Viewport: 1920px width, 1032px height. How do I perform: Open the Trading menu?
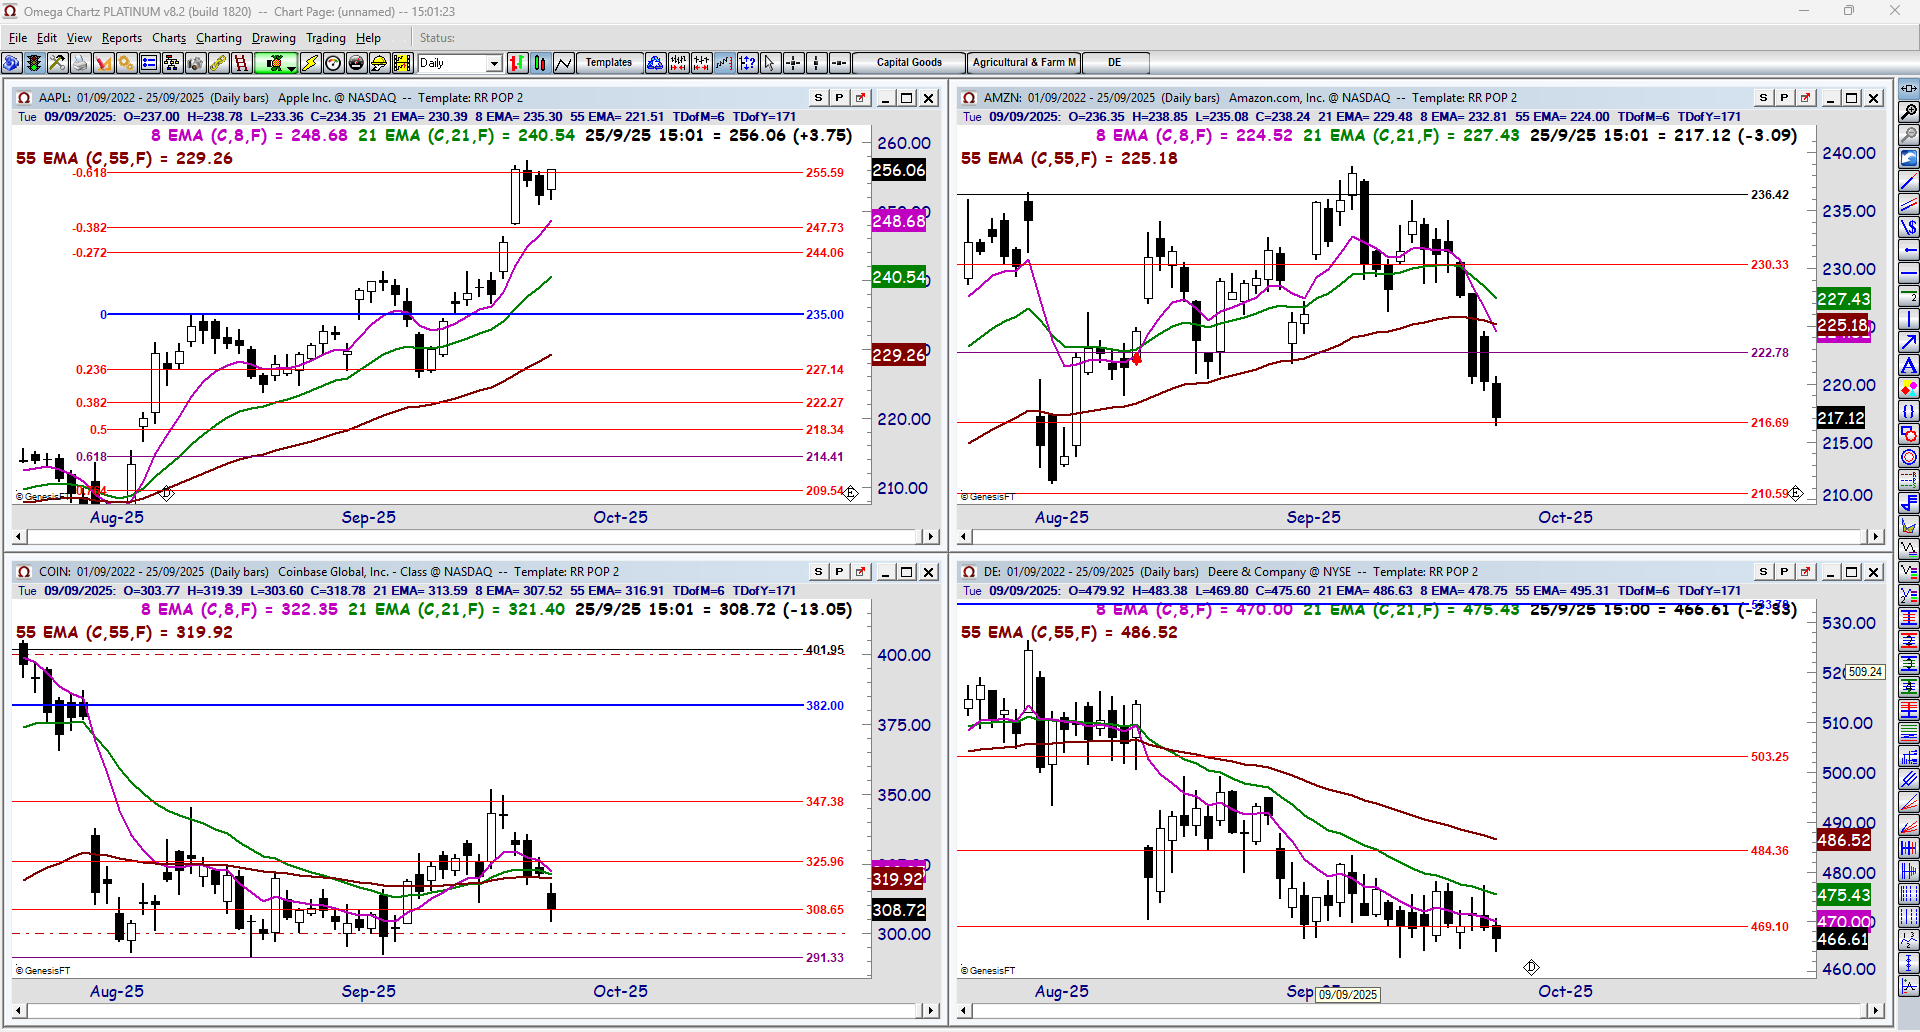[326, 38]
